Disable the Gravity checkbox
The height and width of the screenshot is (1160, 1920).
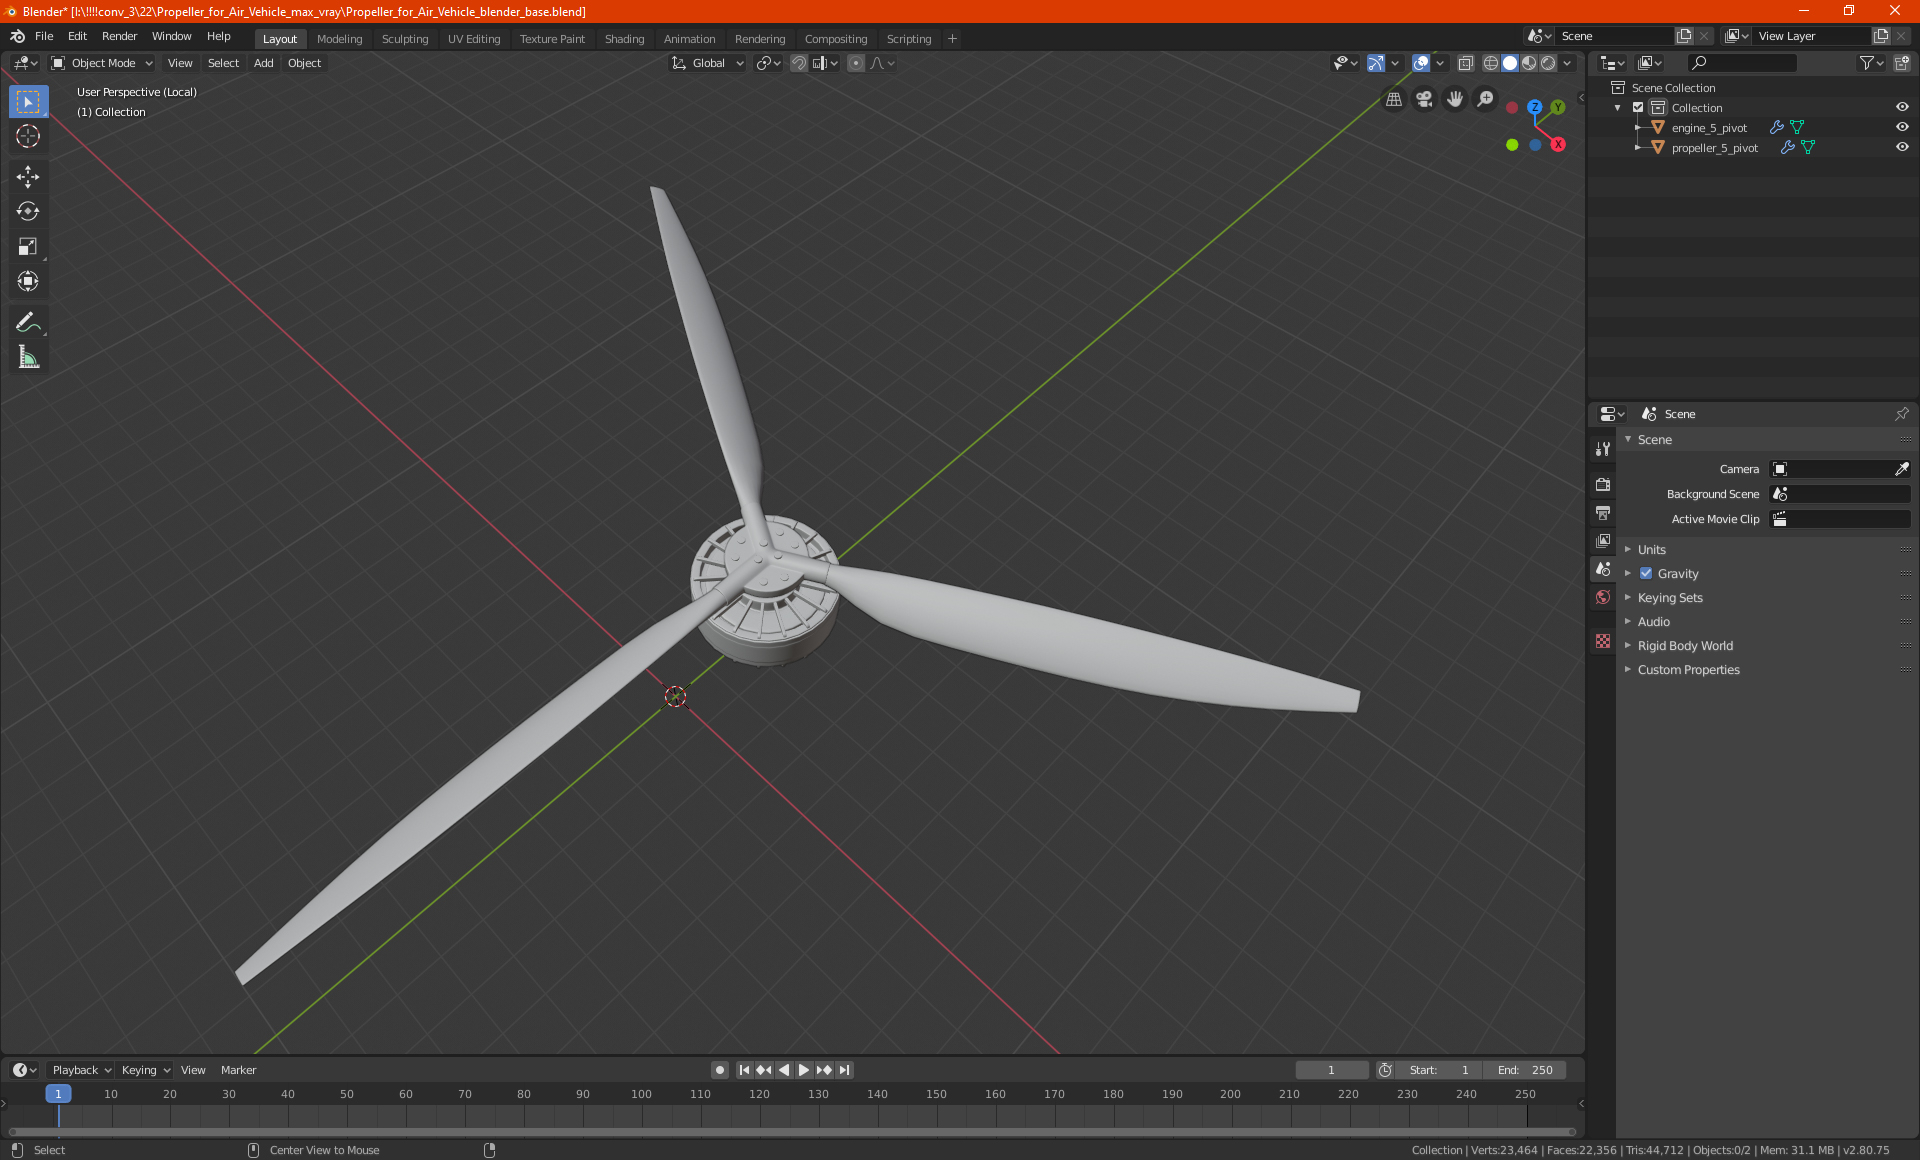(1646, 573)
